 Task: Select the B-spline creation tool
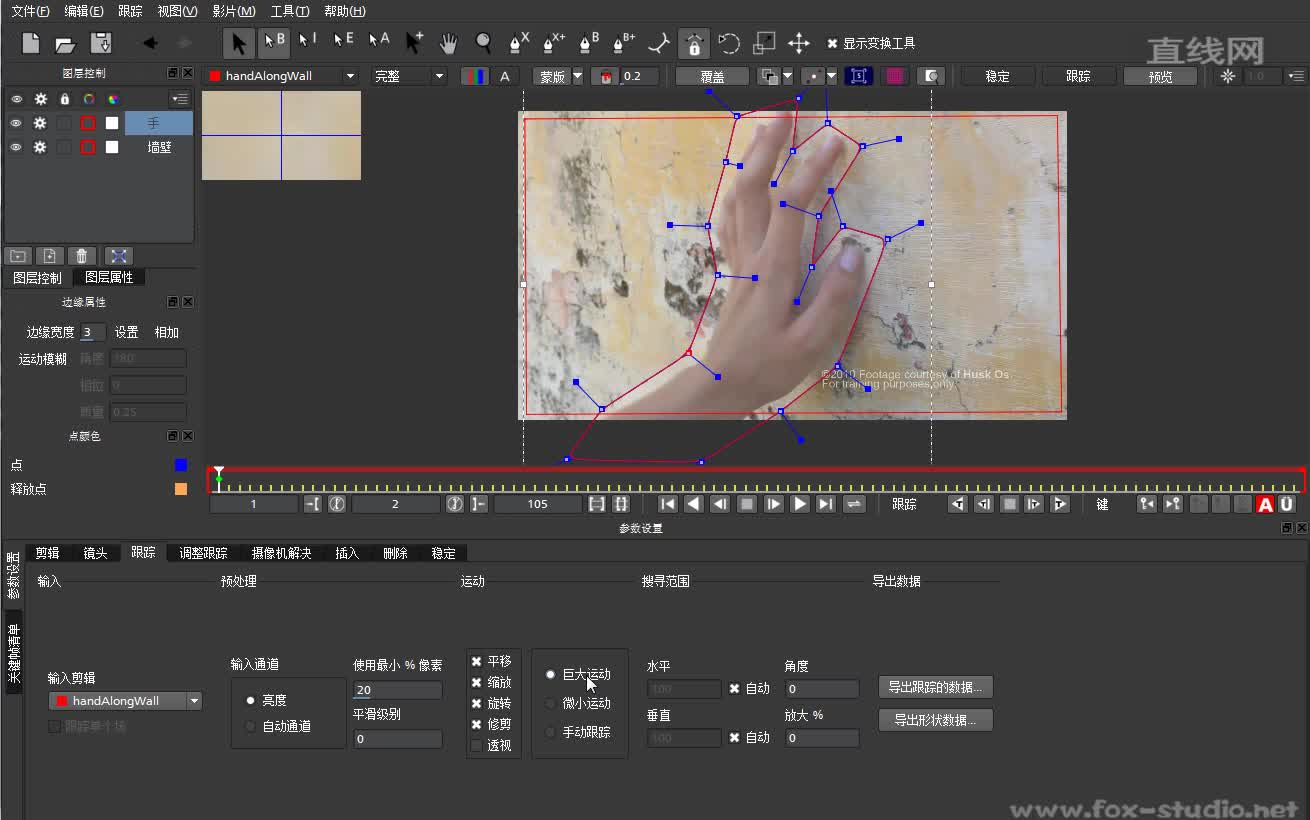point(585,43)
